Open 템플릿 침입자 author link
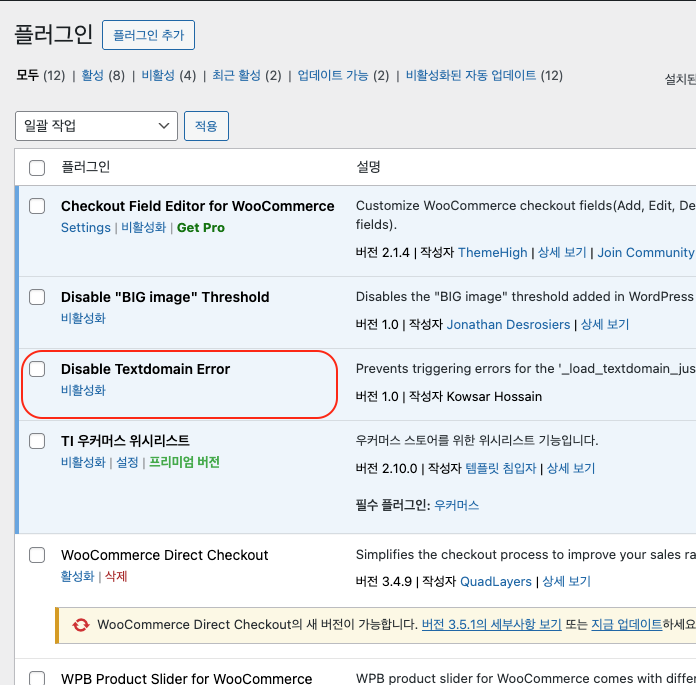 click(x=501, y=468)
